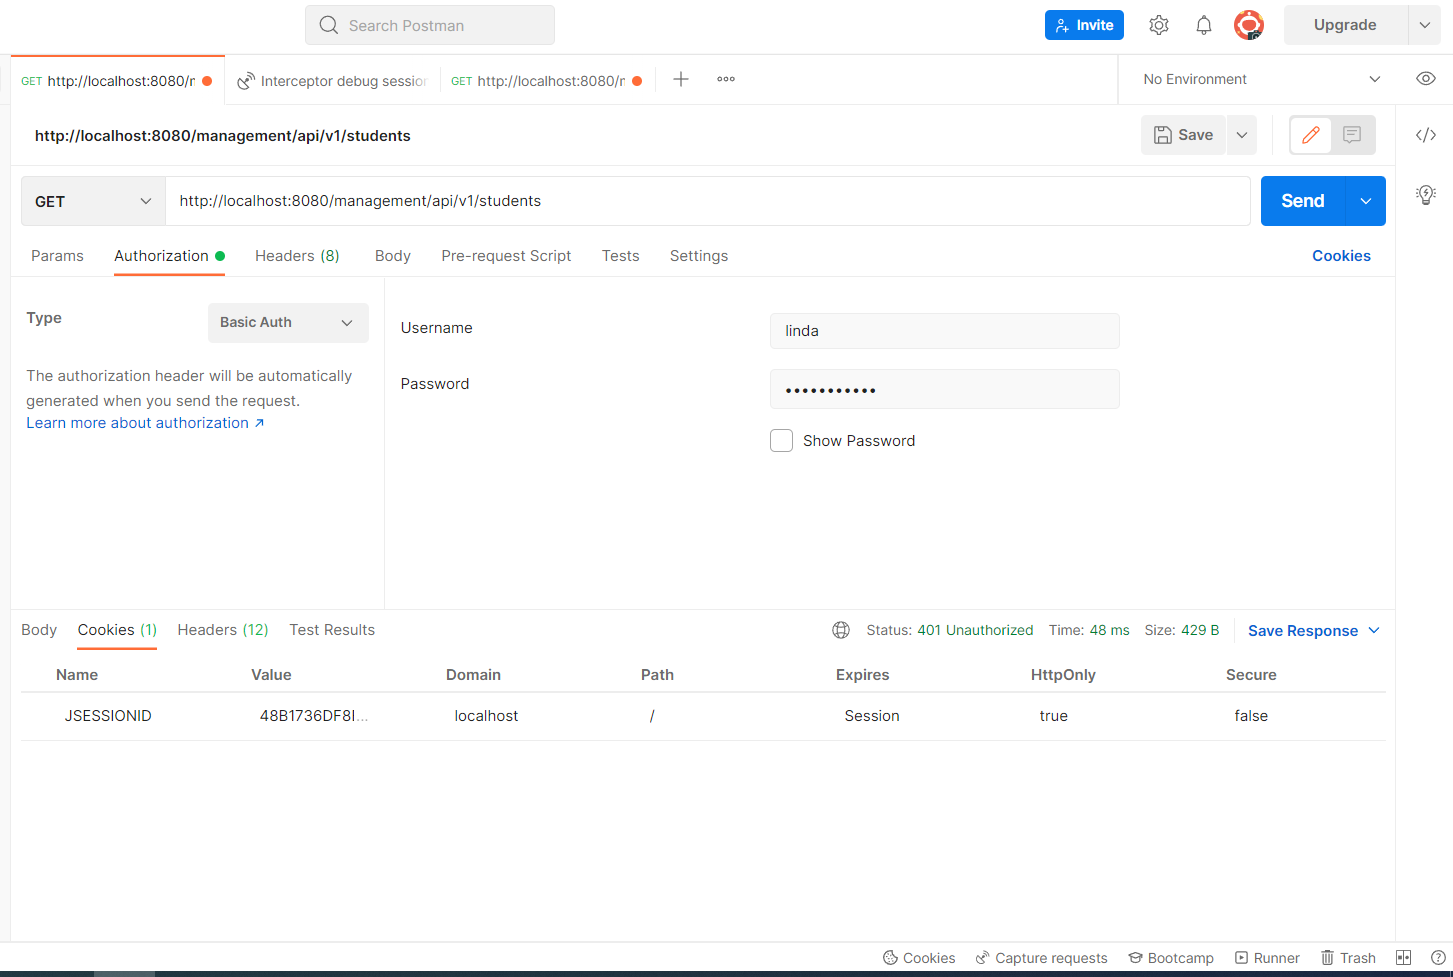Open Runner in the status bar
The width and height of the screenshot is (1453, 977).
[x=1267, y=958]
